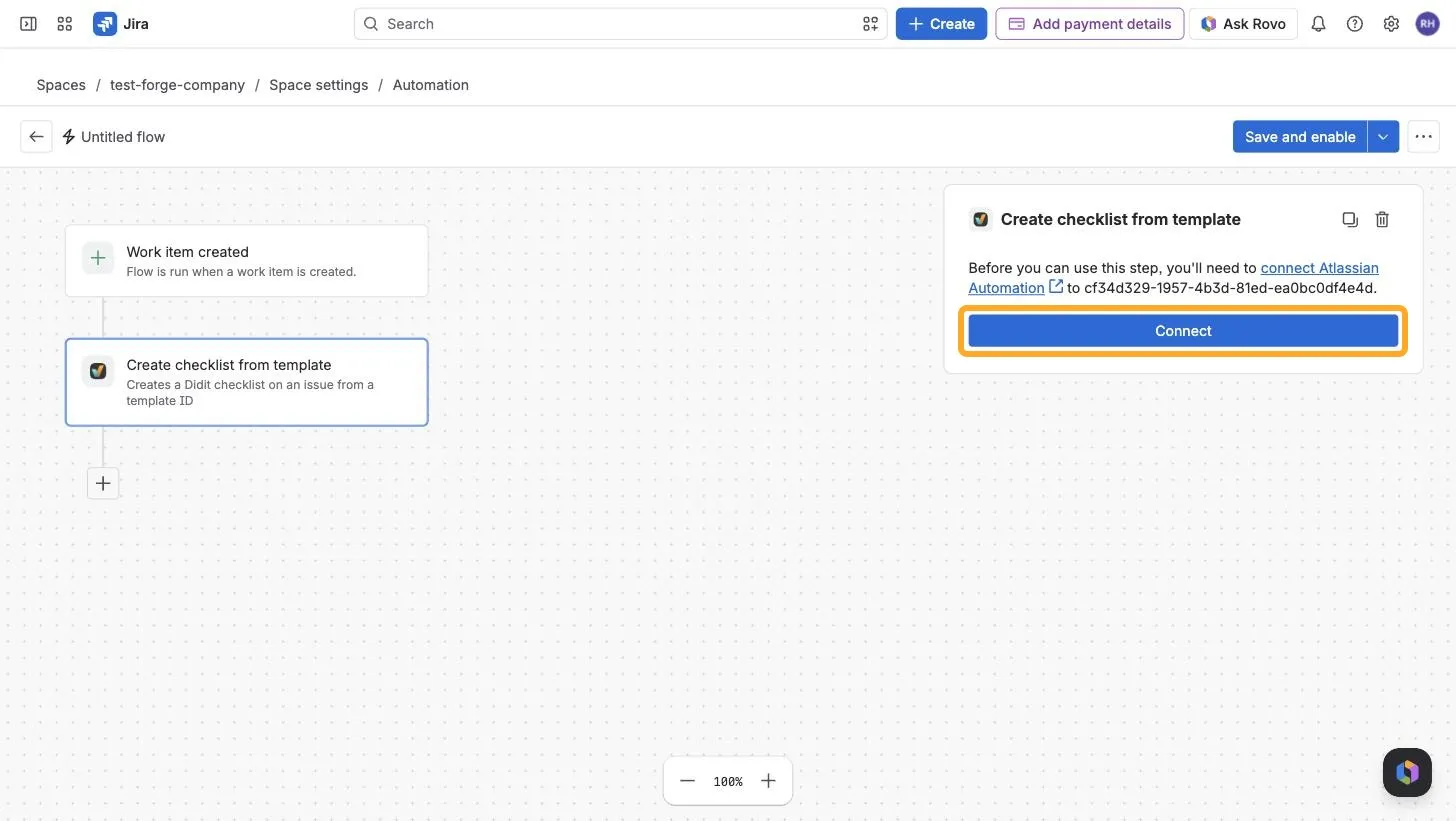The height and width of the screenshot is (821, 1456).
Task: Add a new step with the plus icon below the flow
Action: [x=103, y=484]
